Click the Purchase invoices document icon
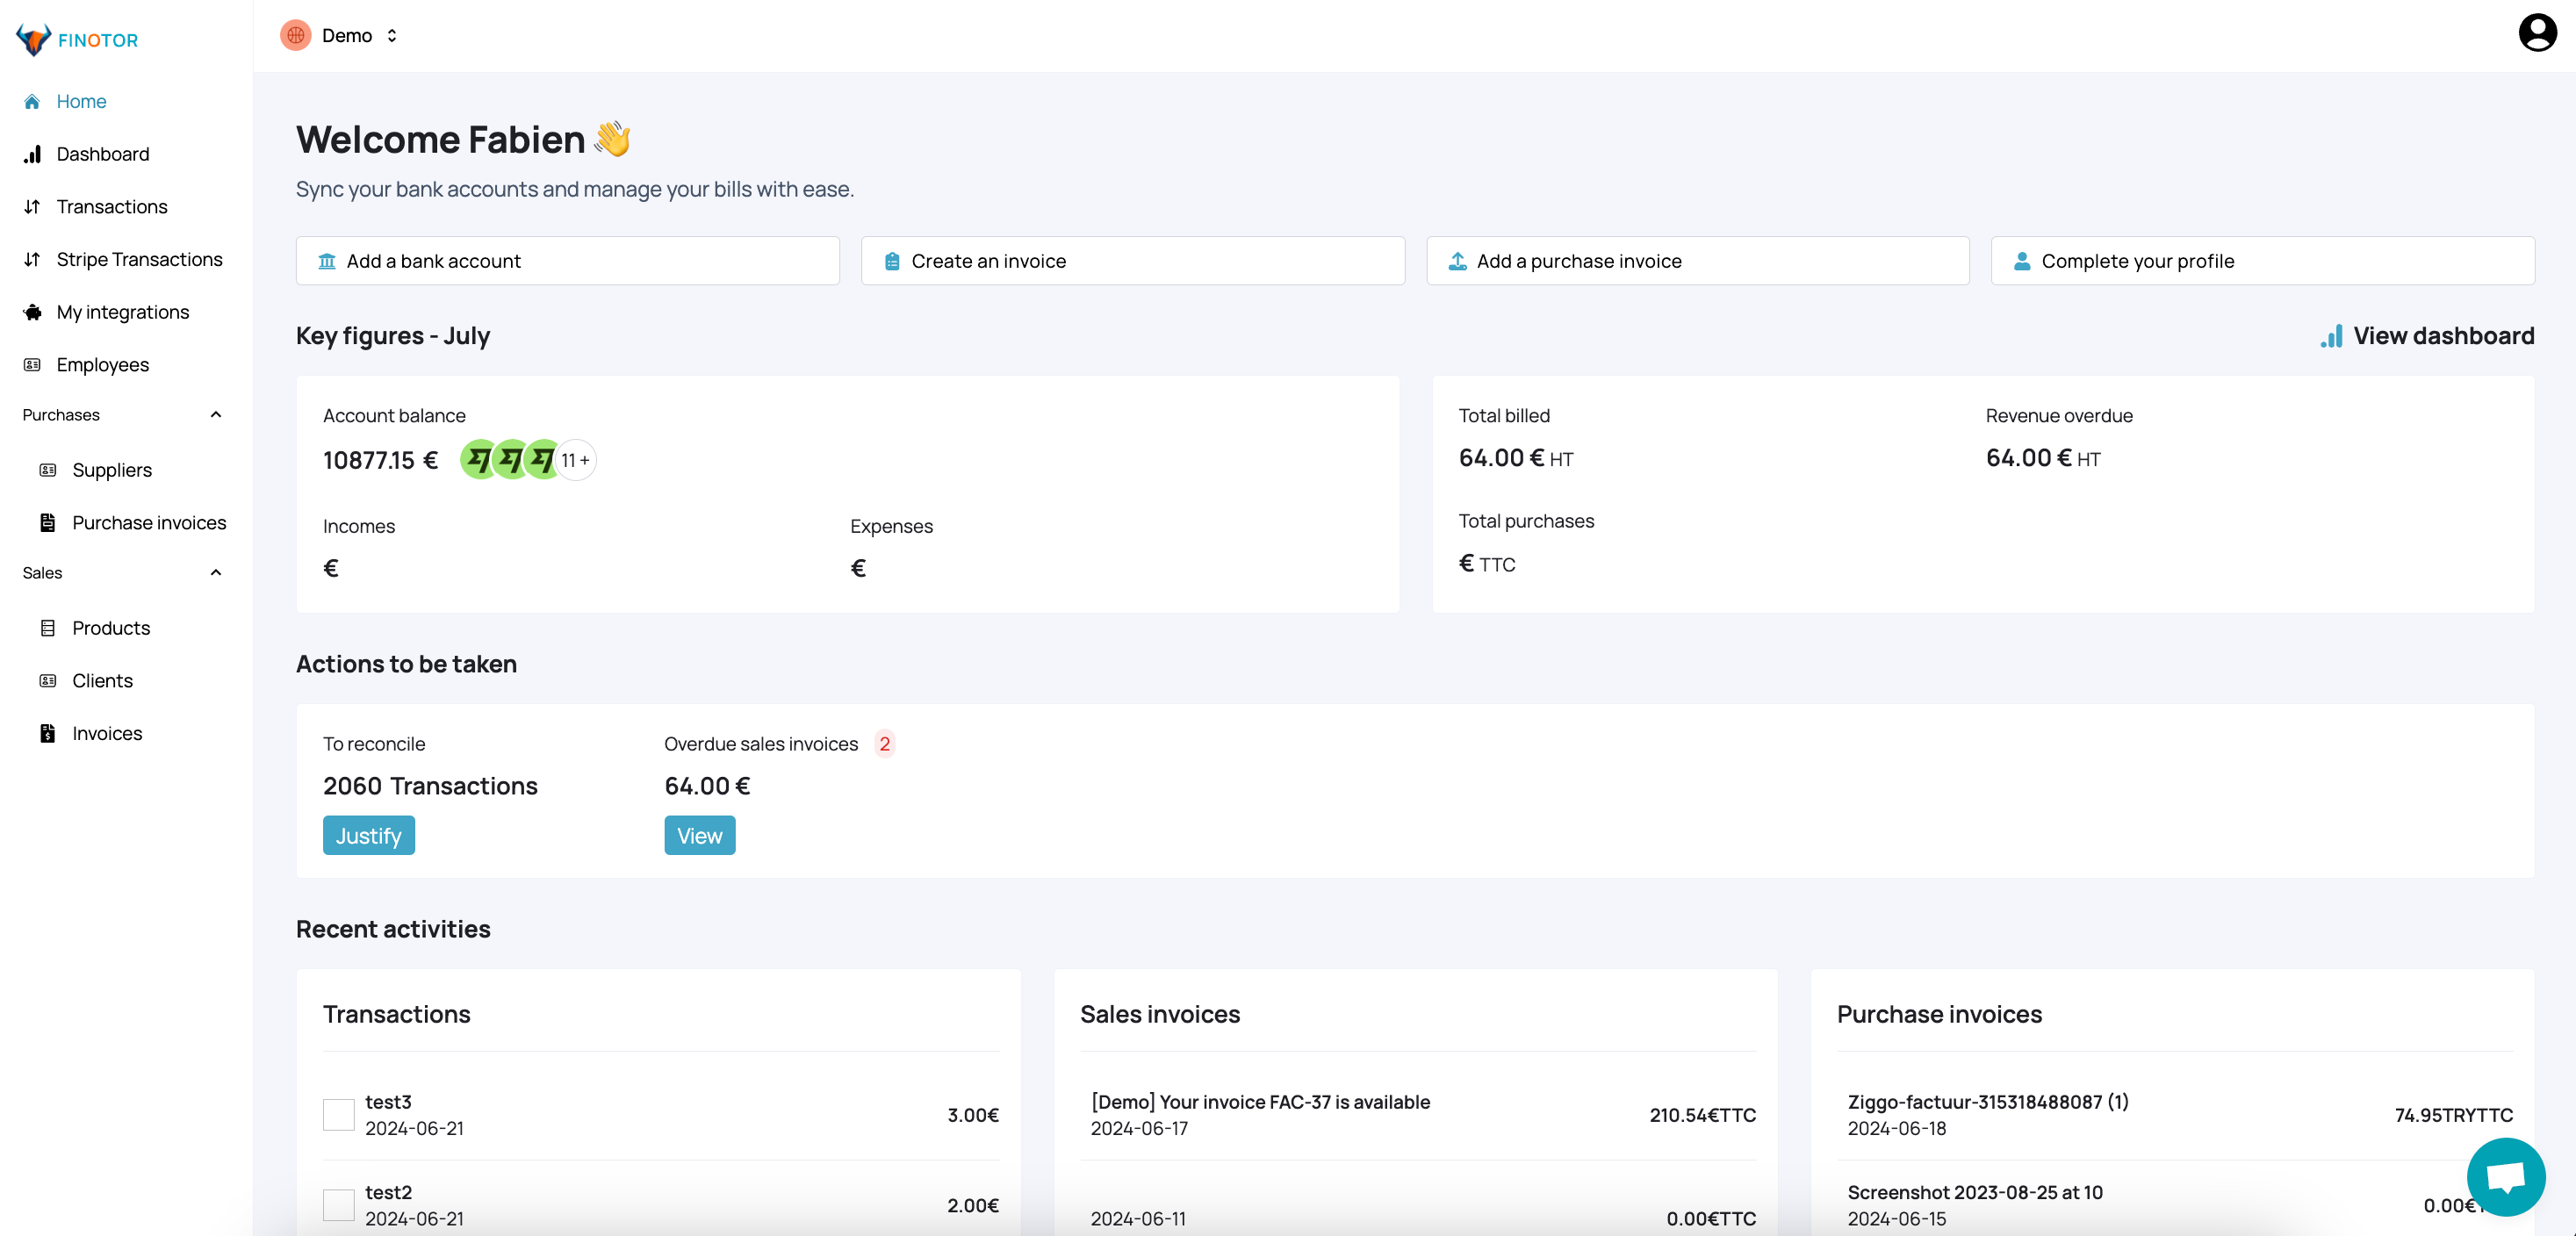 48,522
